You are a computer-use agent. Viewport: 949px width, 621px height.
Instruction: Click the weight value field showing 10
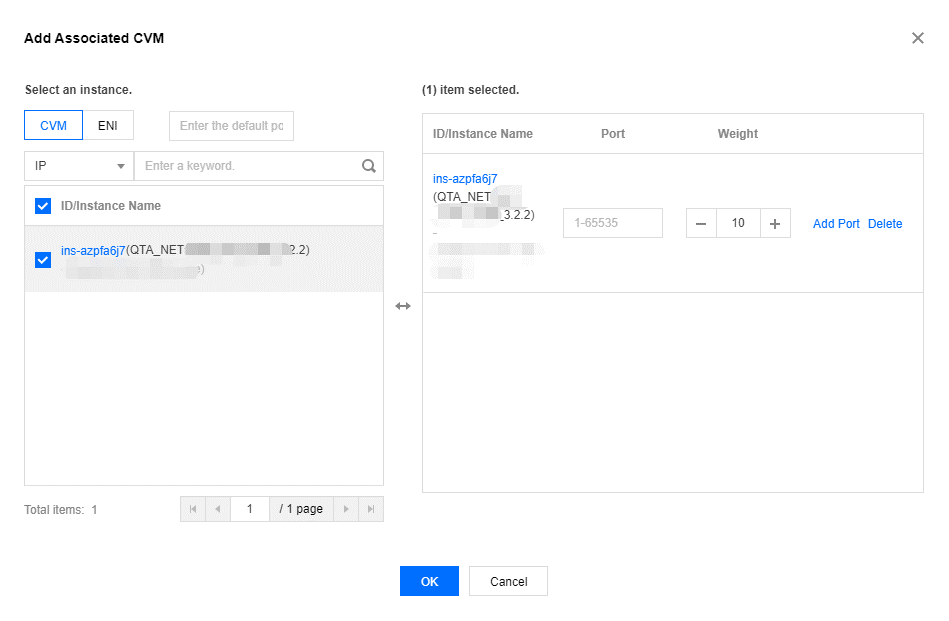pos(738,223)
